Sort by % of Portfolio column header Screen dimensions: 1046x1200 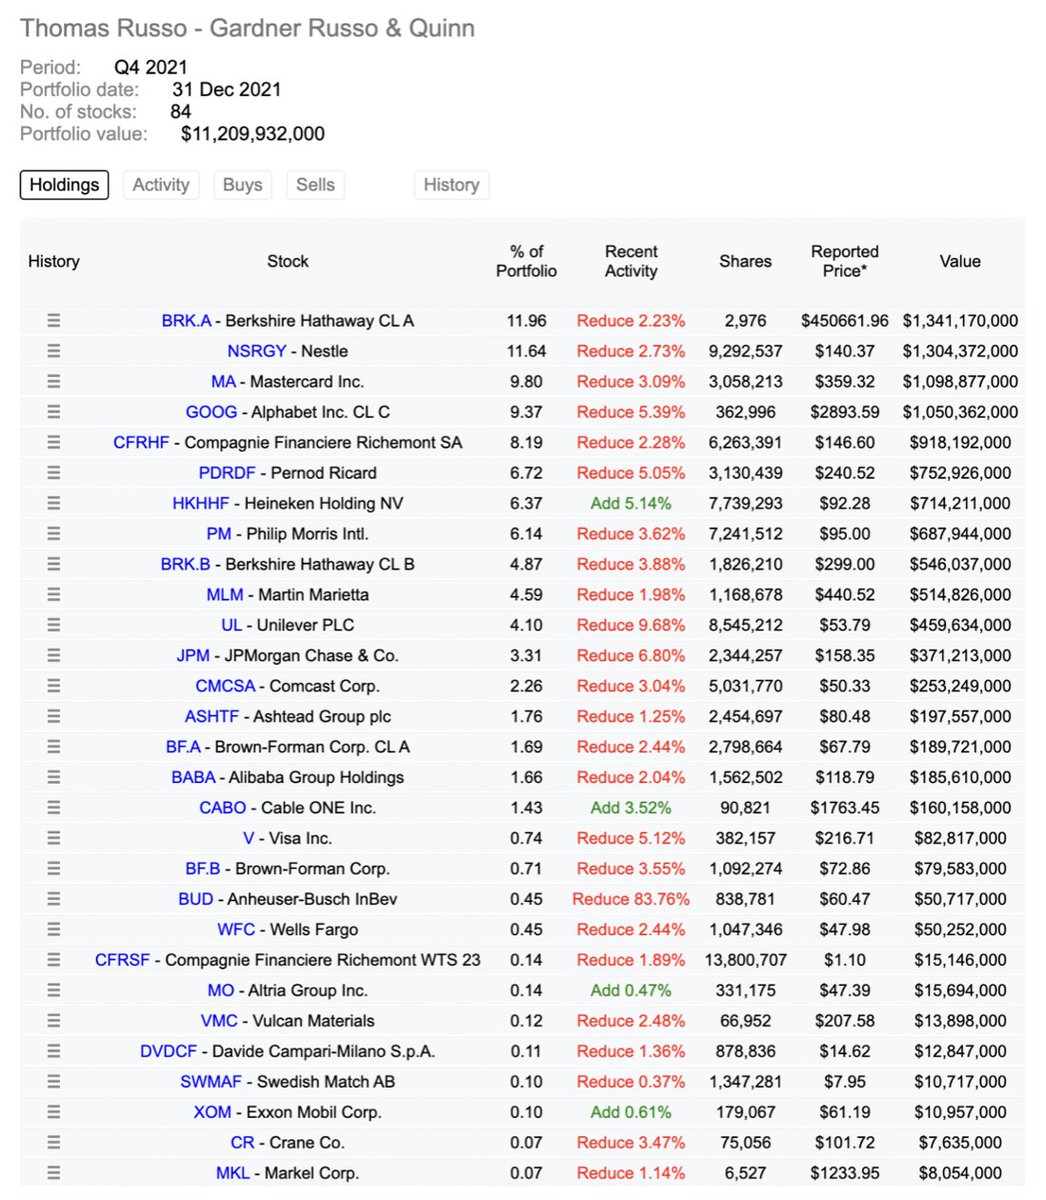527,261
